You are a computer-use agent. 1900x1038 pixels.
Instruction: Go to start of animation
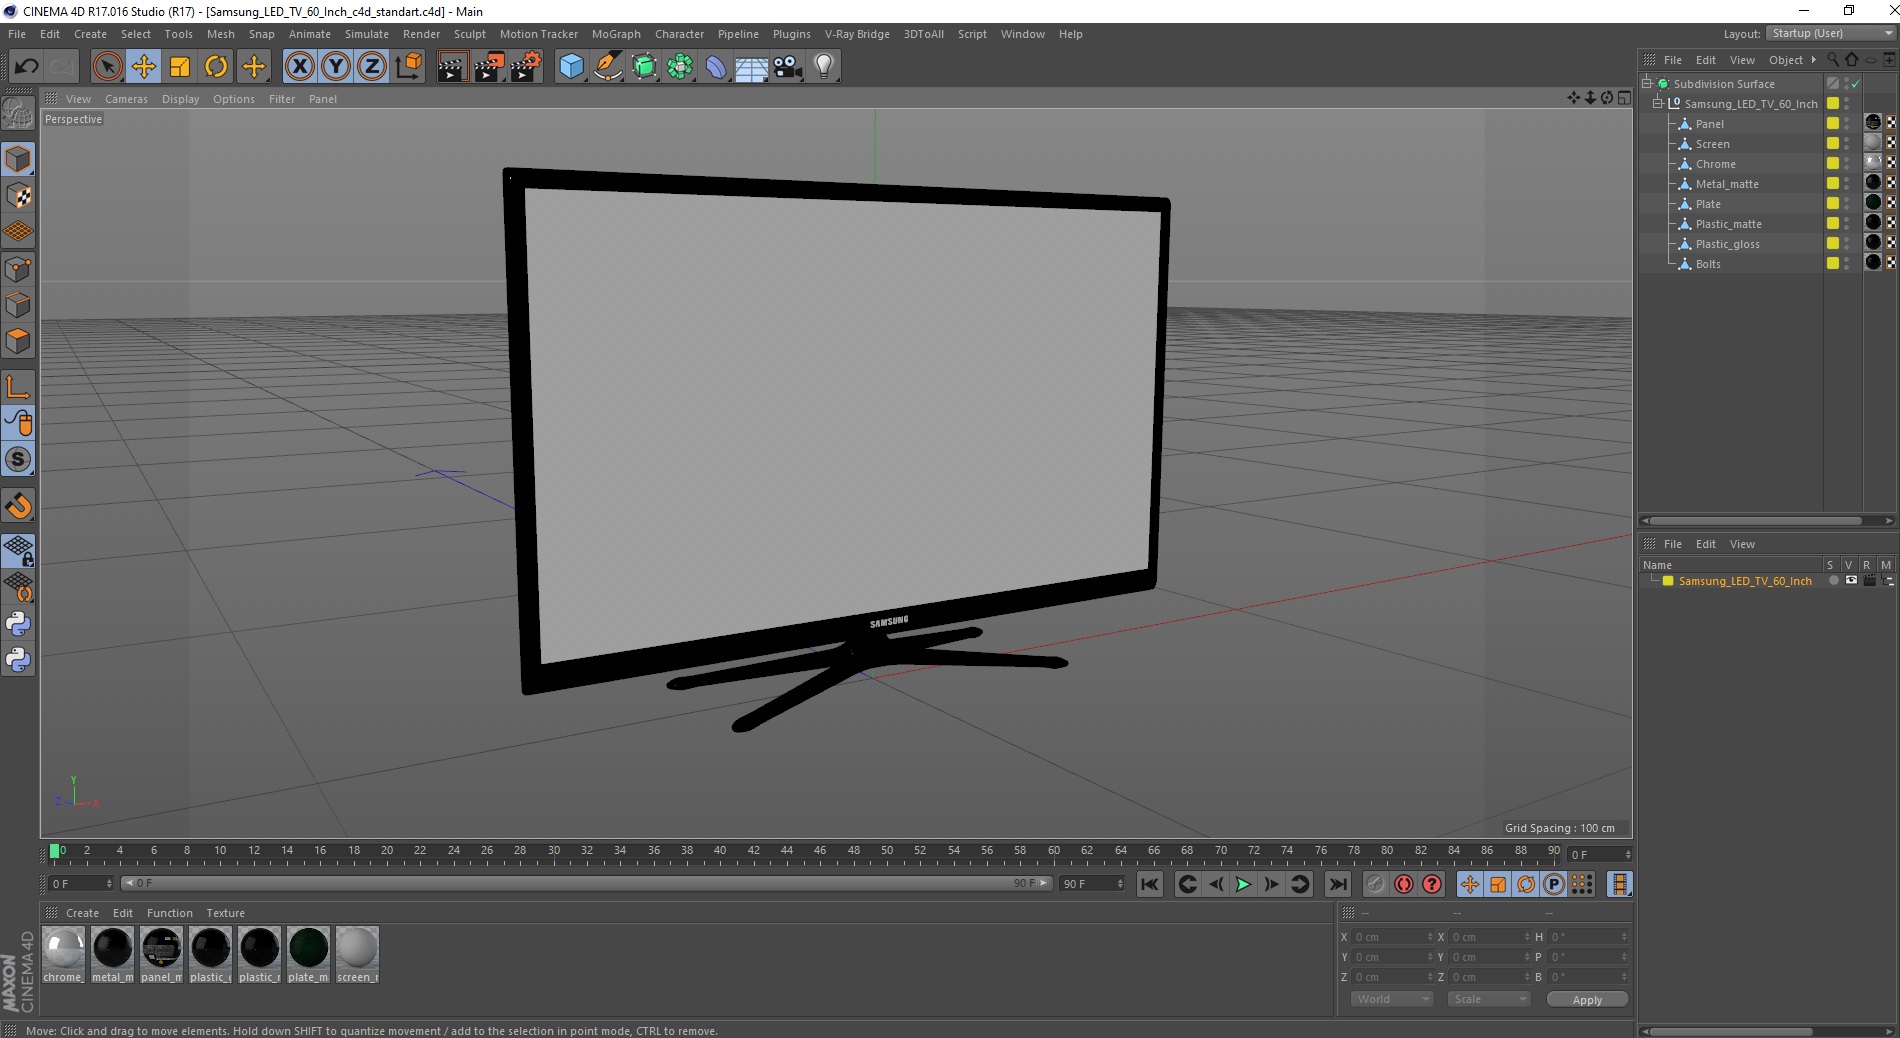[x=1149, y=884]
